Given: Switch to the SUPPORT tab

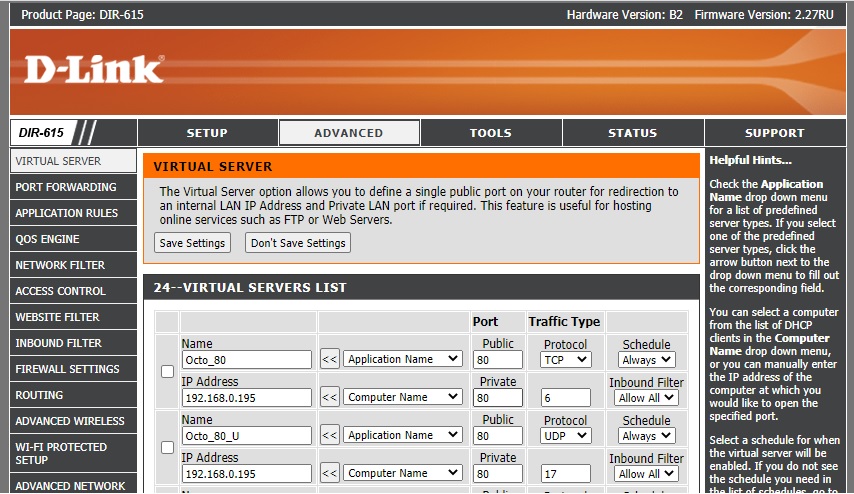Looking at the screenshot, I should [x=775, y=133].
